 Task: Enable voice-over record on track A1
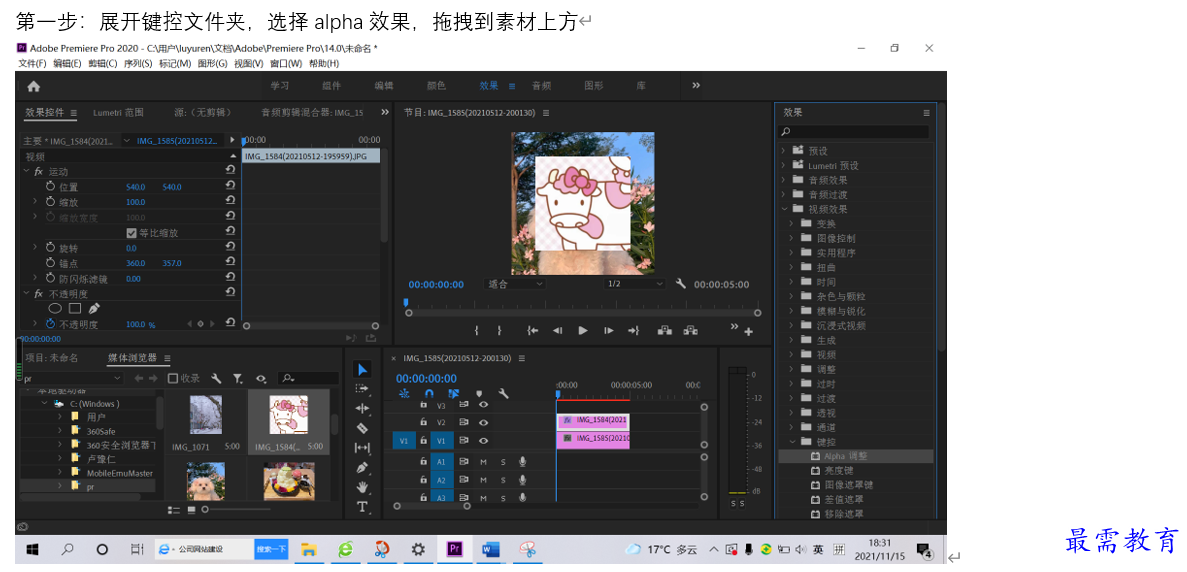coord(522,462)
